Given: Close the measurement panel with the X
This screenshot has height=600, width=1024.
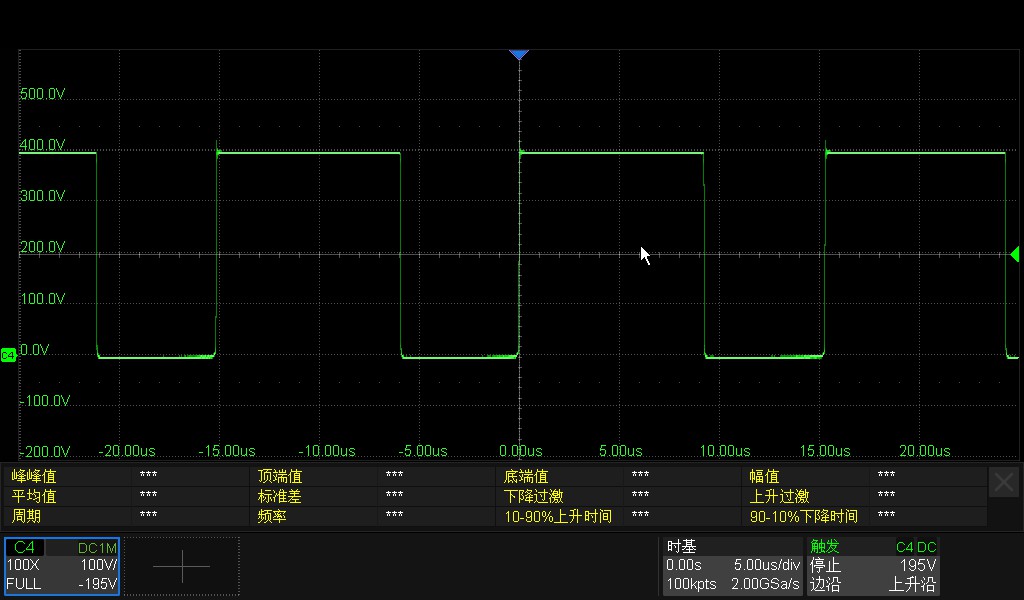Looking at the screenshot, I should (1003, 481).
